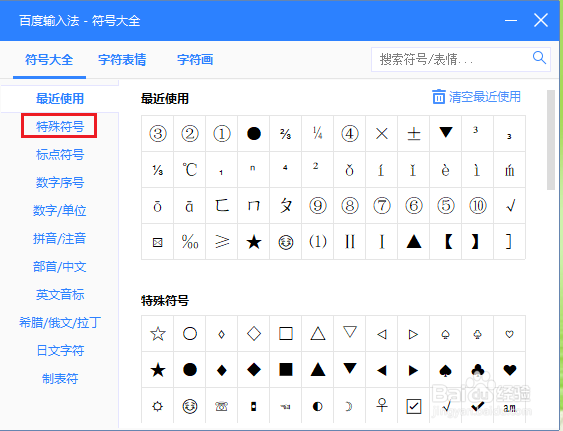Insert the checked box ☑ symbol

(x=413, y=406)
